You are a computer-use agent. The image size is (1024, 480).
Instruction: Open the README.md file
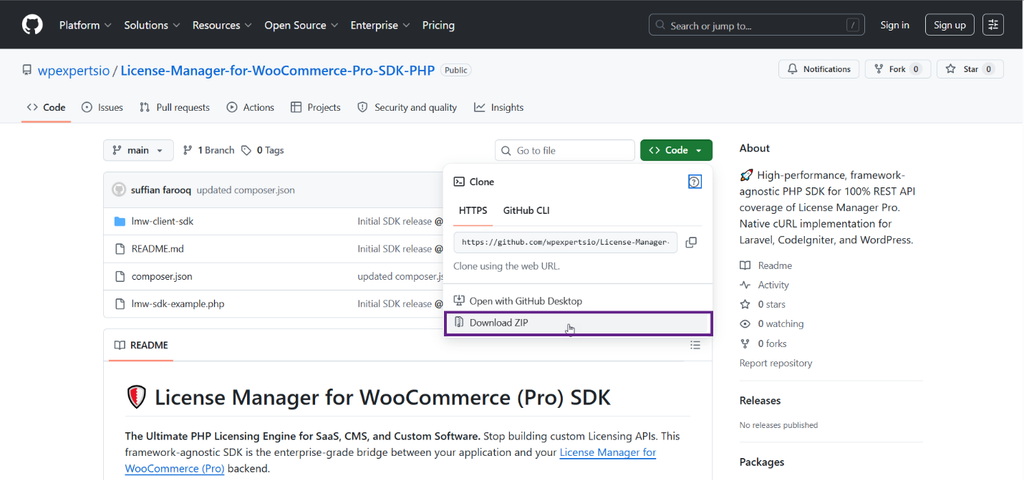click(157, 249)
